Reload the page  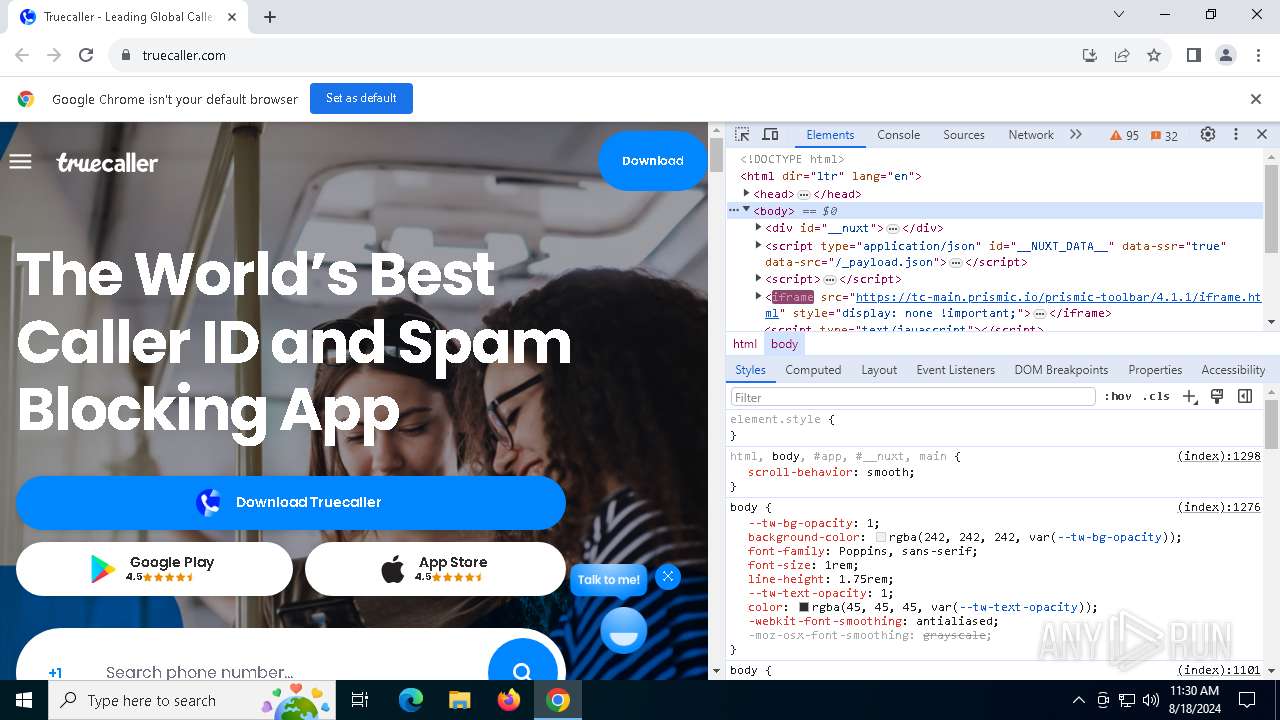click(x=86, y=55)
